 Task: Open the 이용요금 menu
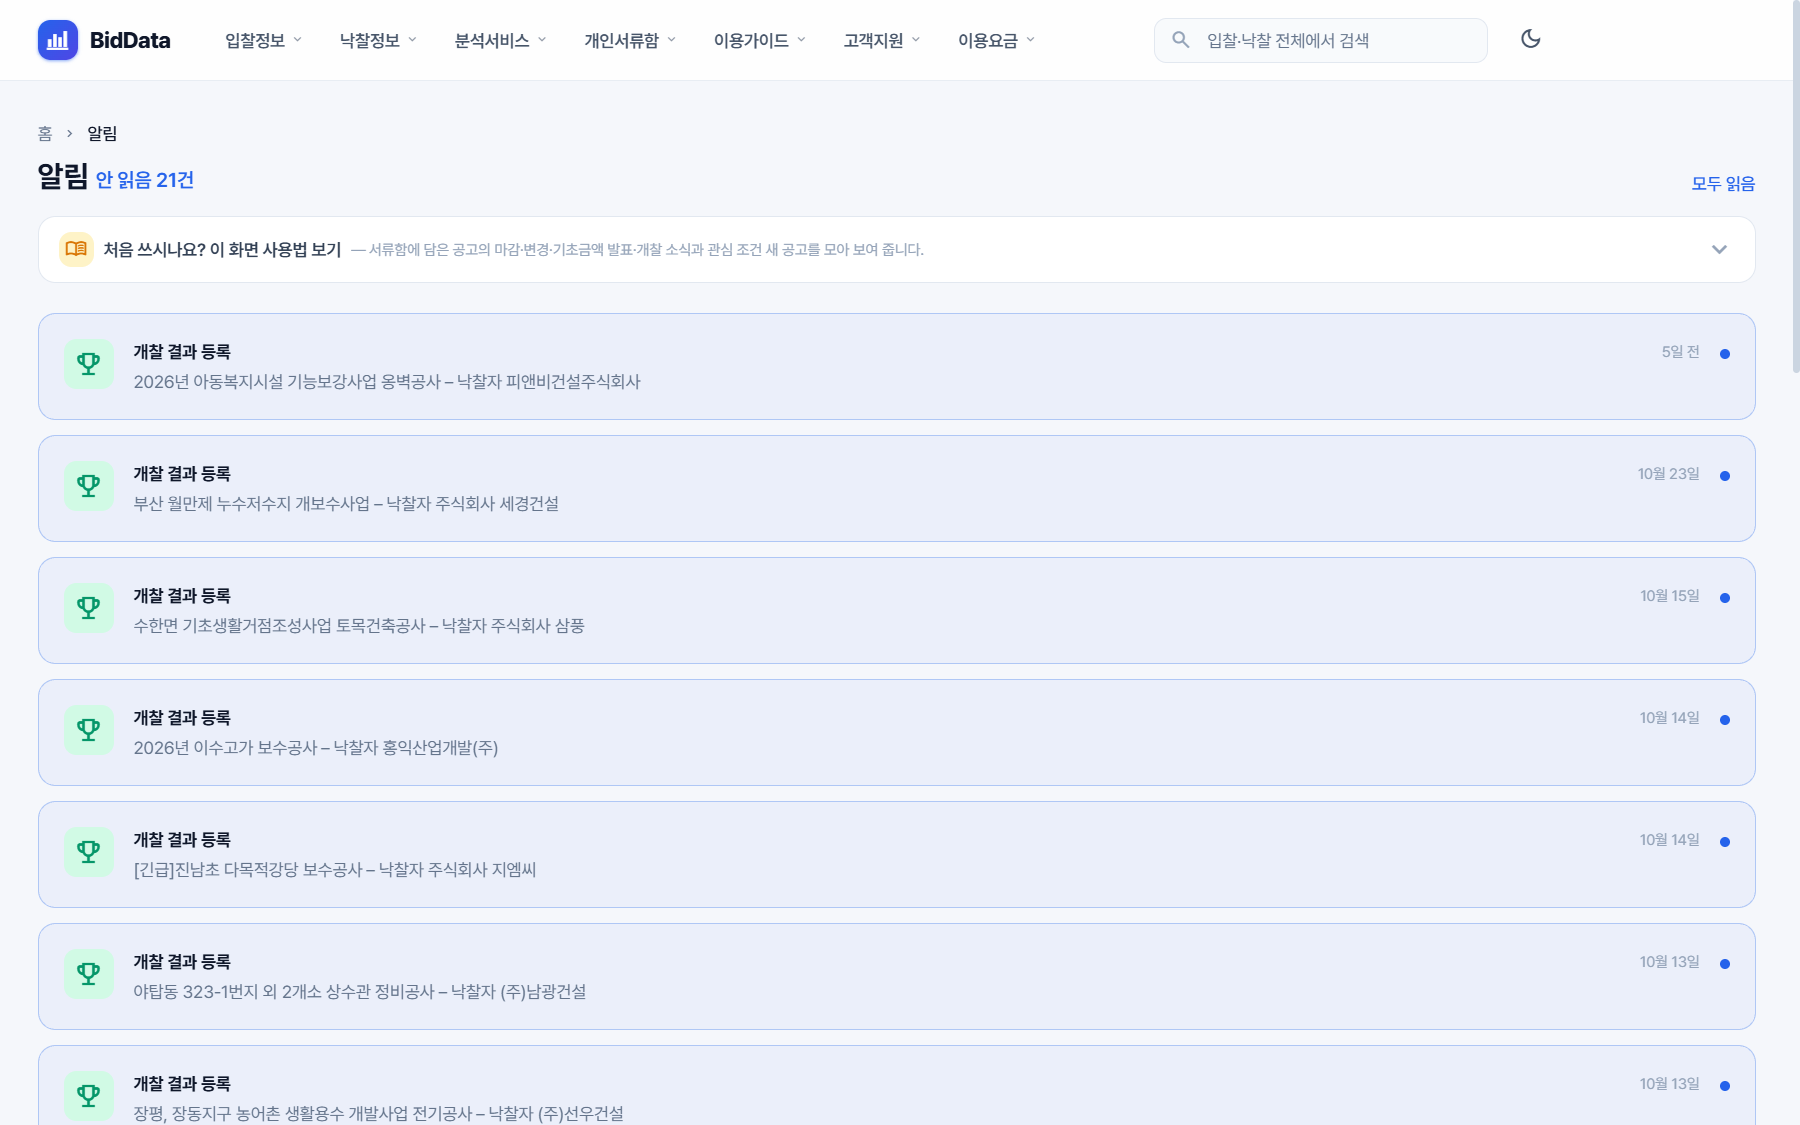(996, 40)
